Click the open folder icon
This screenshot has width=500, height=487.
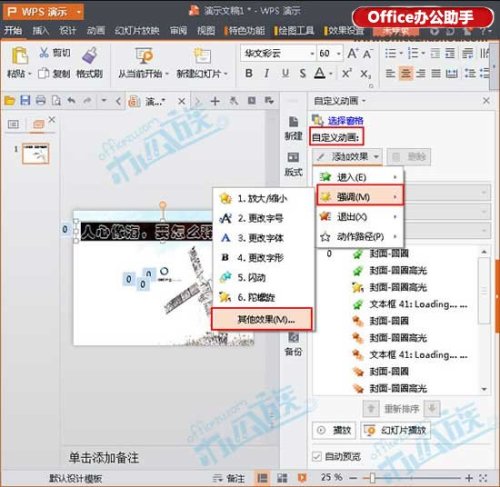pos(9,100)
